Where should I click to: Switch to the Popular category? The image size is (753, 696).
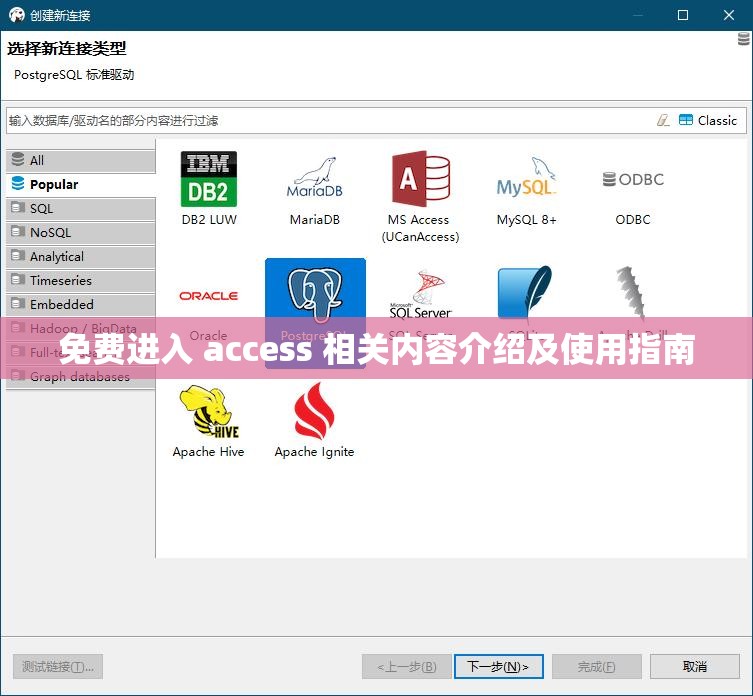[81, 184]
